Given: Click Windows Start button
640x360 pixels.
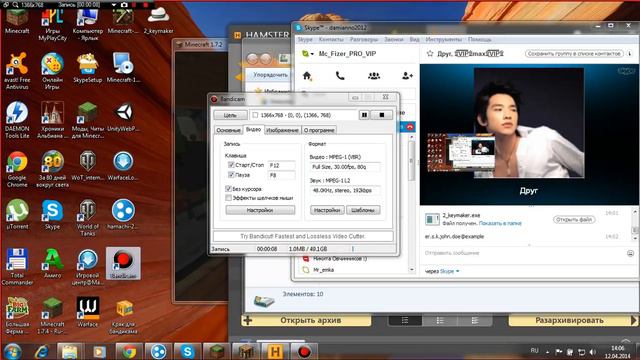Looking at the screenshot, I should click(x=12, y=351).
